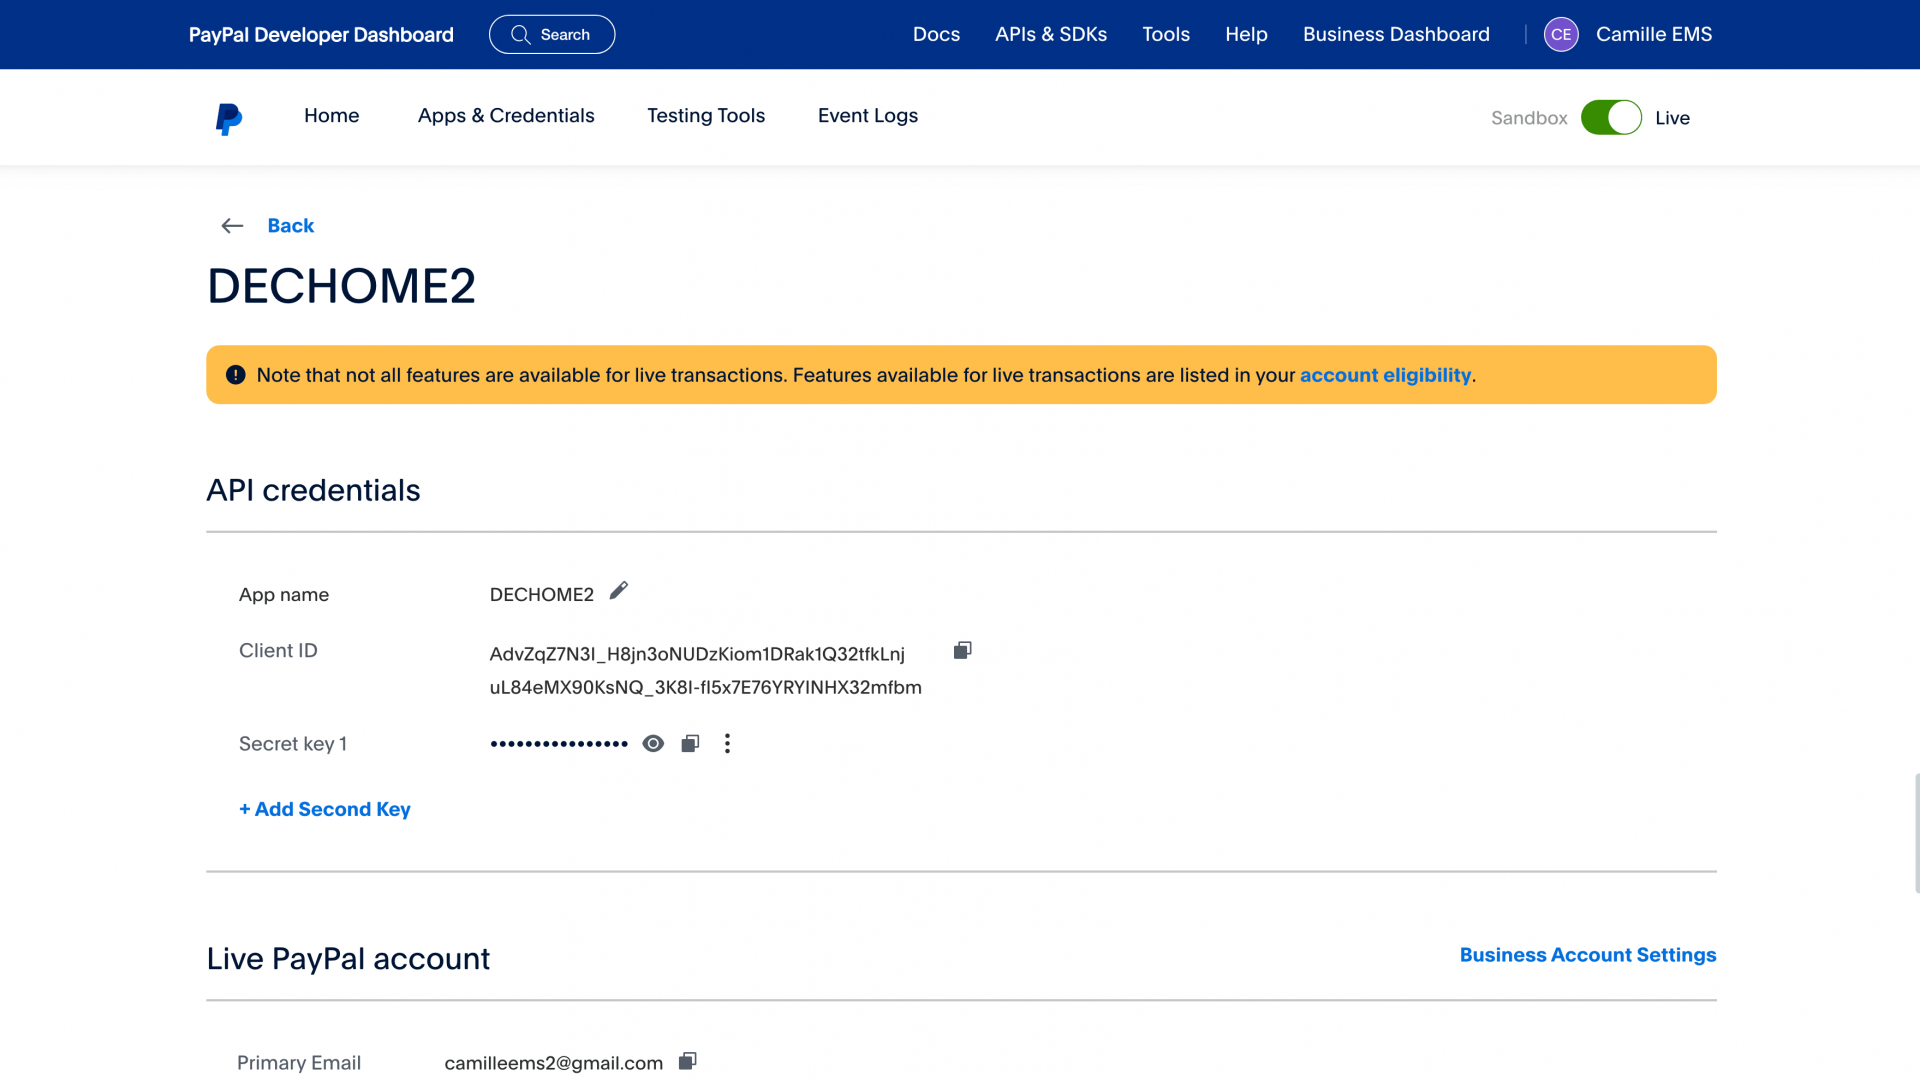
Task: Go to the Home tab
Action: coord(331,116)
